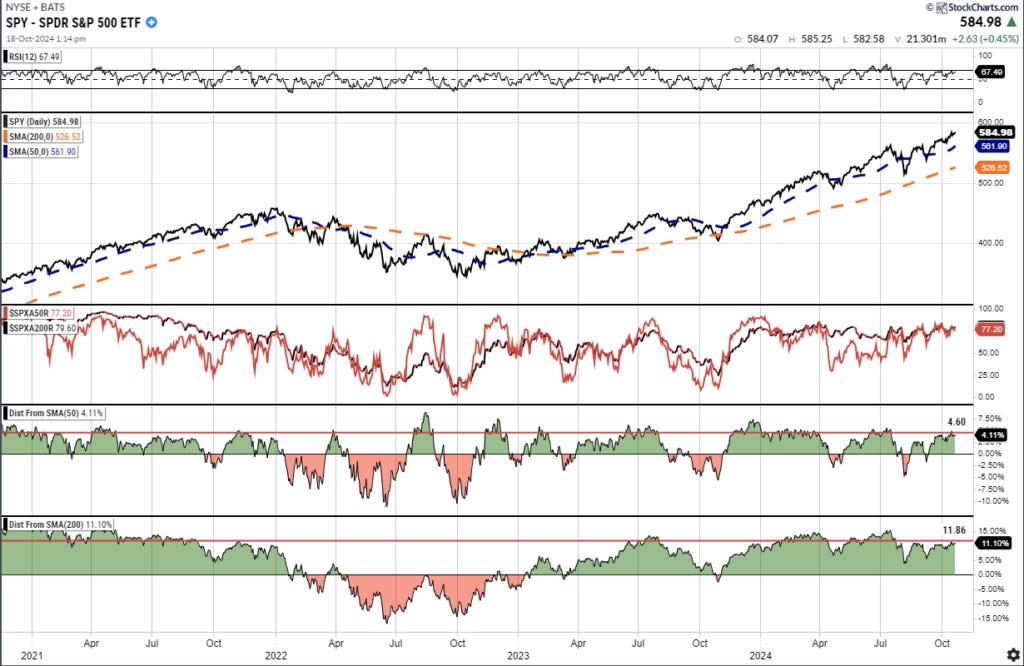Screen dimensions: 1024x666
Task: Select the RSI(12) 67.49 legend label
Action: point(35,57)
